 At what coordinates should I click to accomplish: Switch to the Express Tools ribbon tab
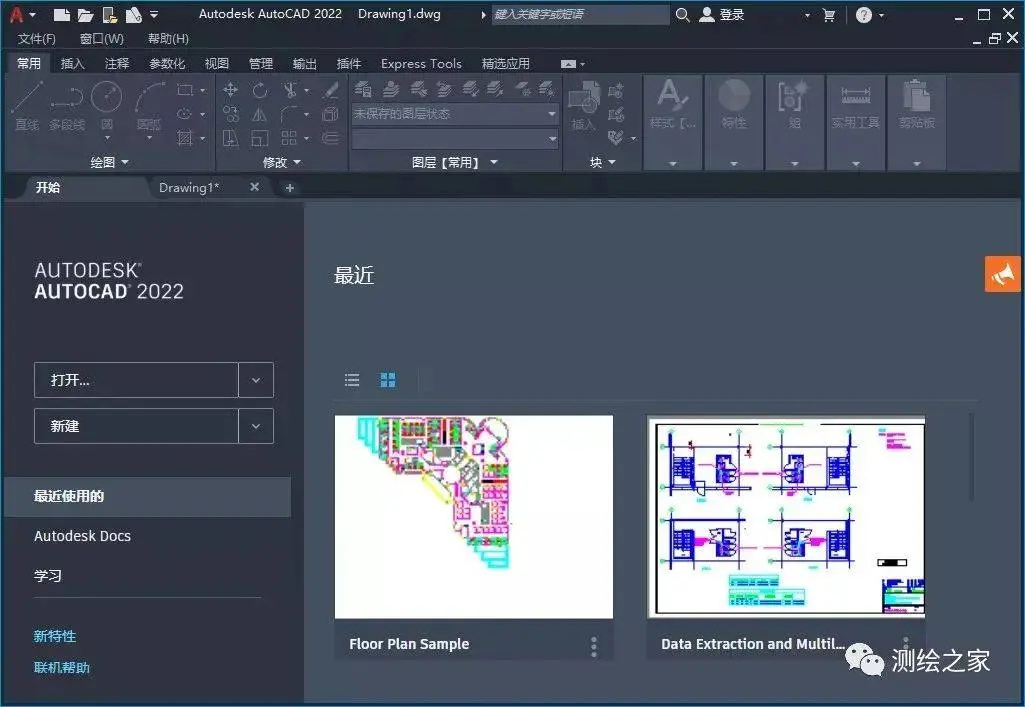(x=421, y=63)
